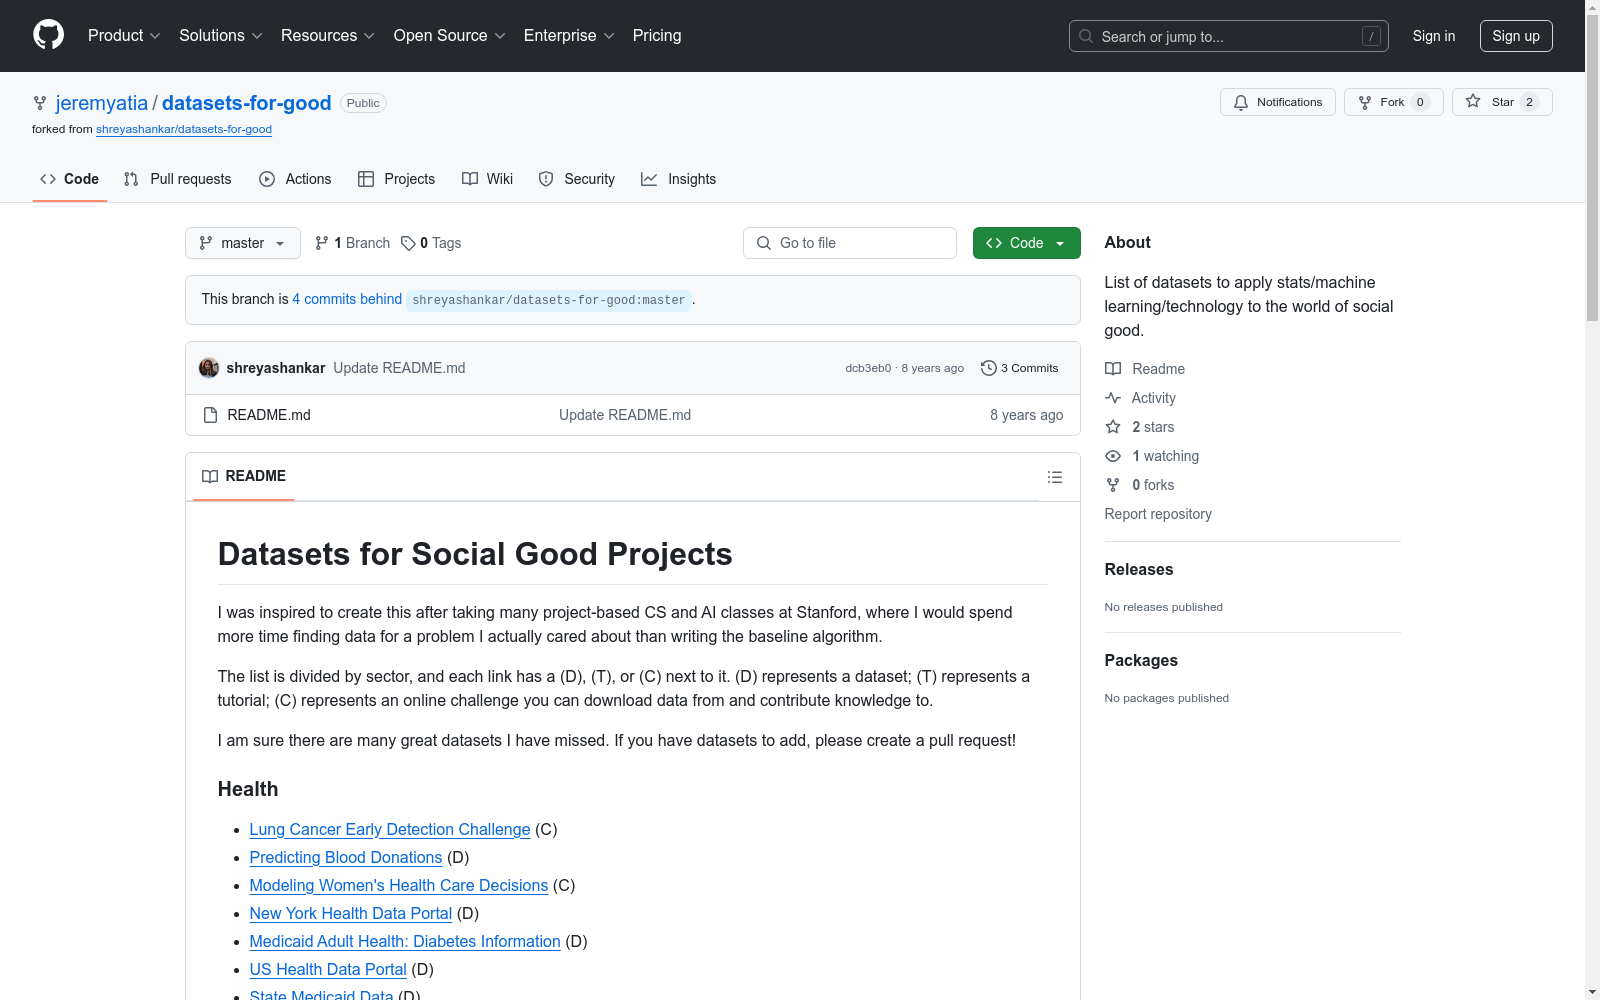Open Modeling Women's Health Care Decisions link
Image resolution: width=1600 pixels, height=1000 pixels.
399,885
